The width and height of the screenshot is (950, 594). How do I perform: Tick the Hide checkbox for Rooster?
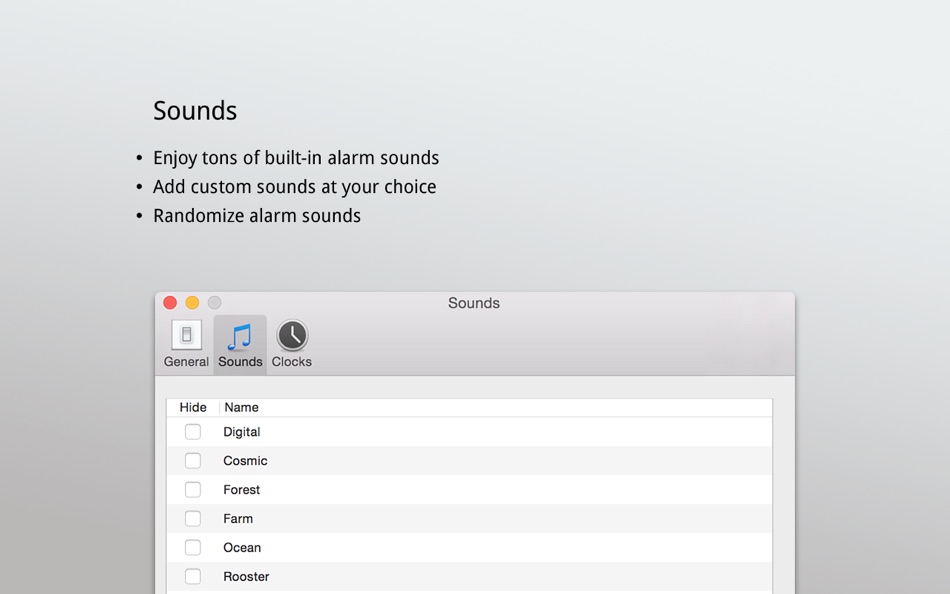click(x=193, y=576)
